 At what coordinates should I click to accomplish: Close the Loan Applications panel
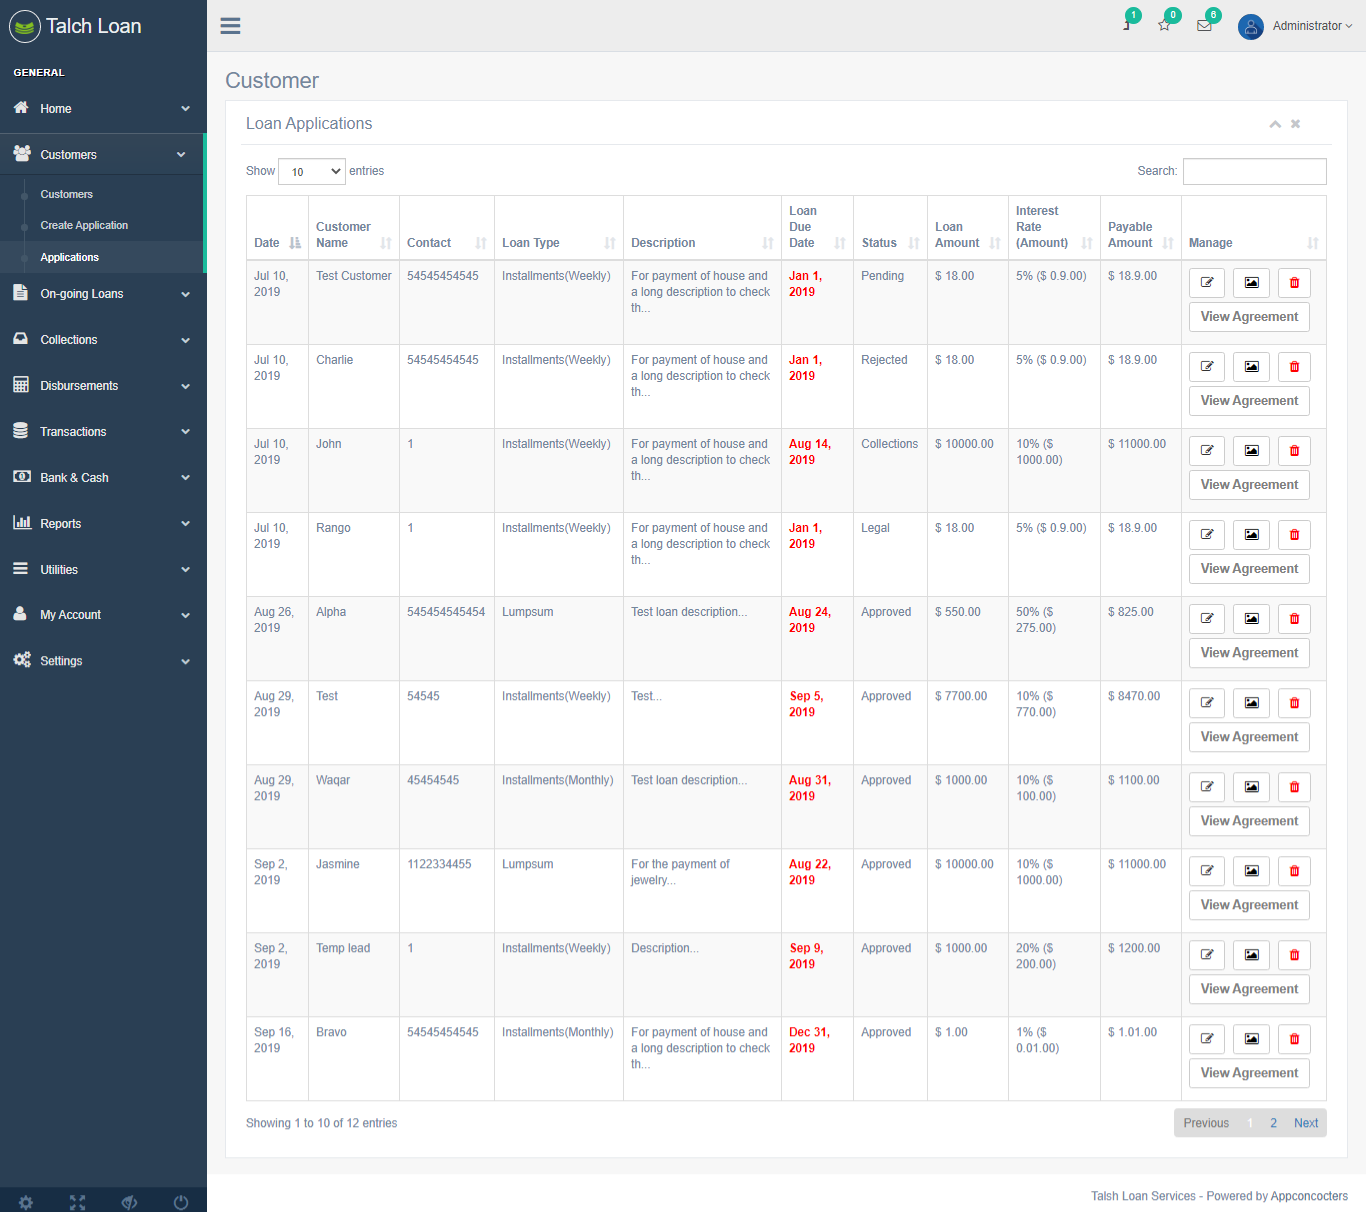(1295, 124)
